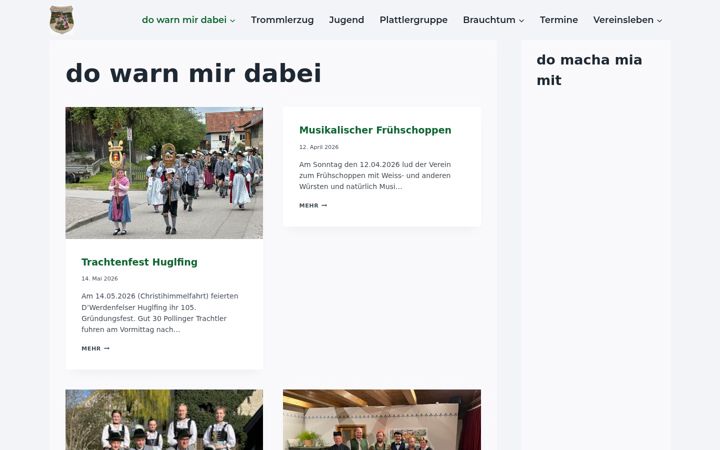720x450 pixels.
Task: Click the club crest logo in the header
Action: [62, 20]
